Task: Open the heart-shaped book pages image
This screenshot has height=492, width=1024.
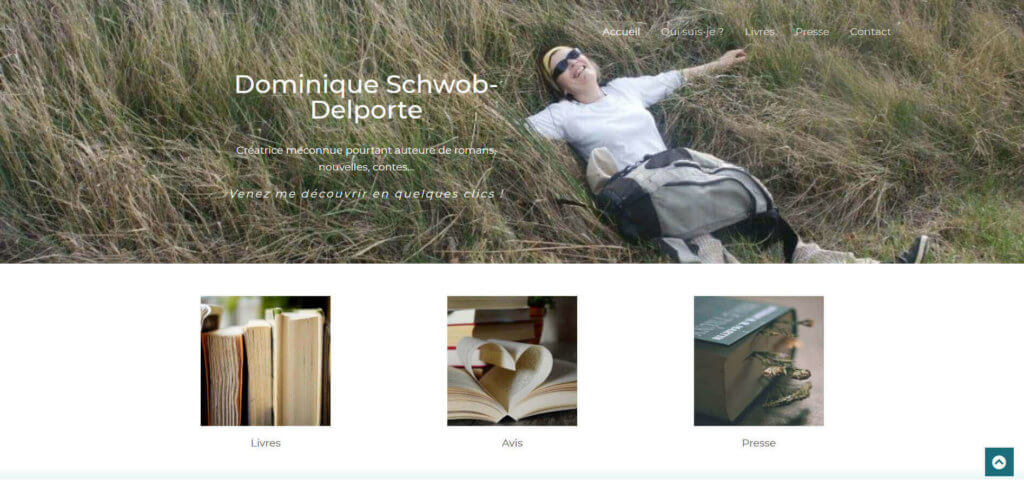Action: point(512,361)
